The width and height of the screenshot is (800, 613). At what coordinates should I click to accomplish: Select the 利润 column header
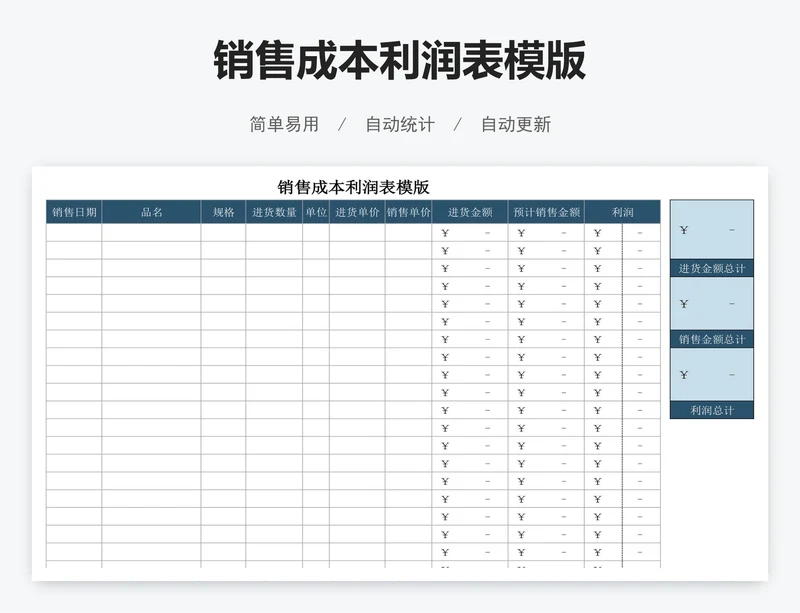(622, 212)
